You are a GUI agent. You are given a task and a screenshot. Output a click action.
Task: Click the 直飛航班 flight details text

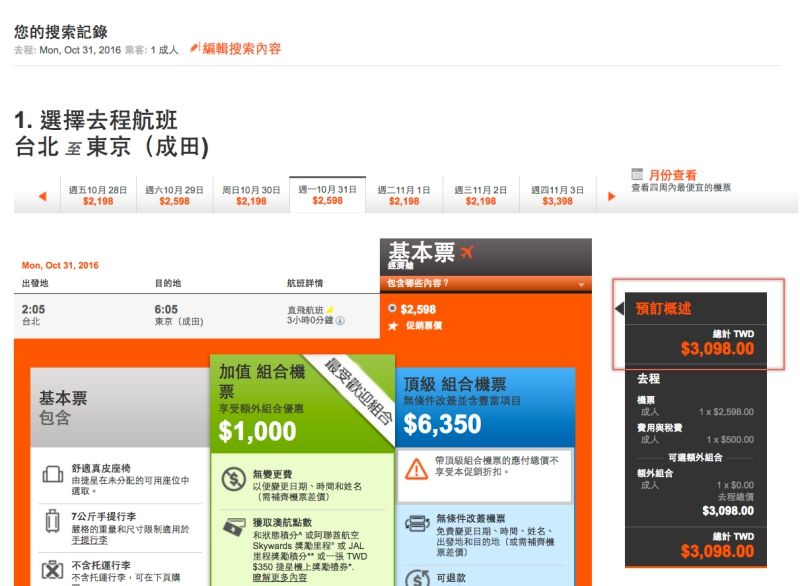[305, 310]
